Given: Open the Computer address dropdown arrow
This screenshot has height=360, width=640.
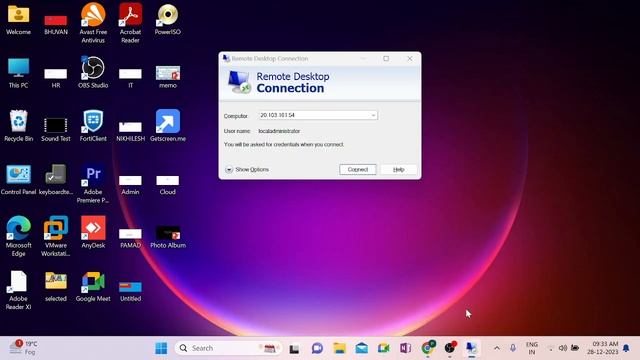Looking at the screenshot, I should click(373, 116).
